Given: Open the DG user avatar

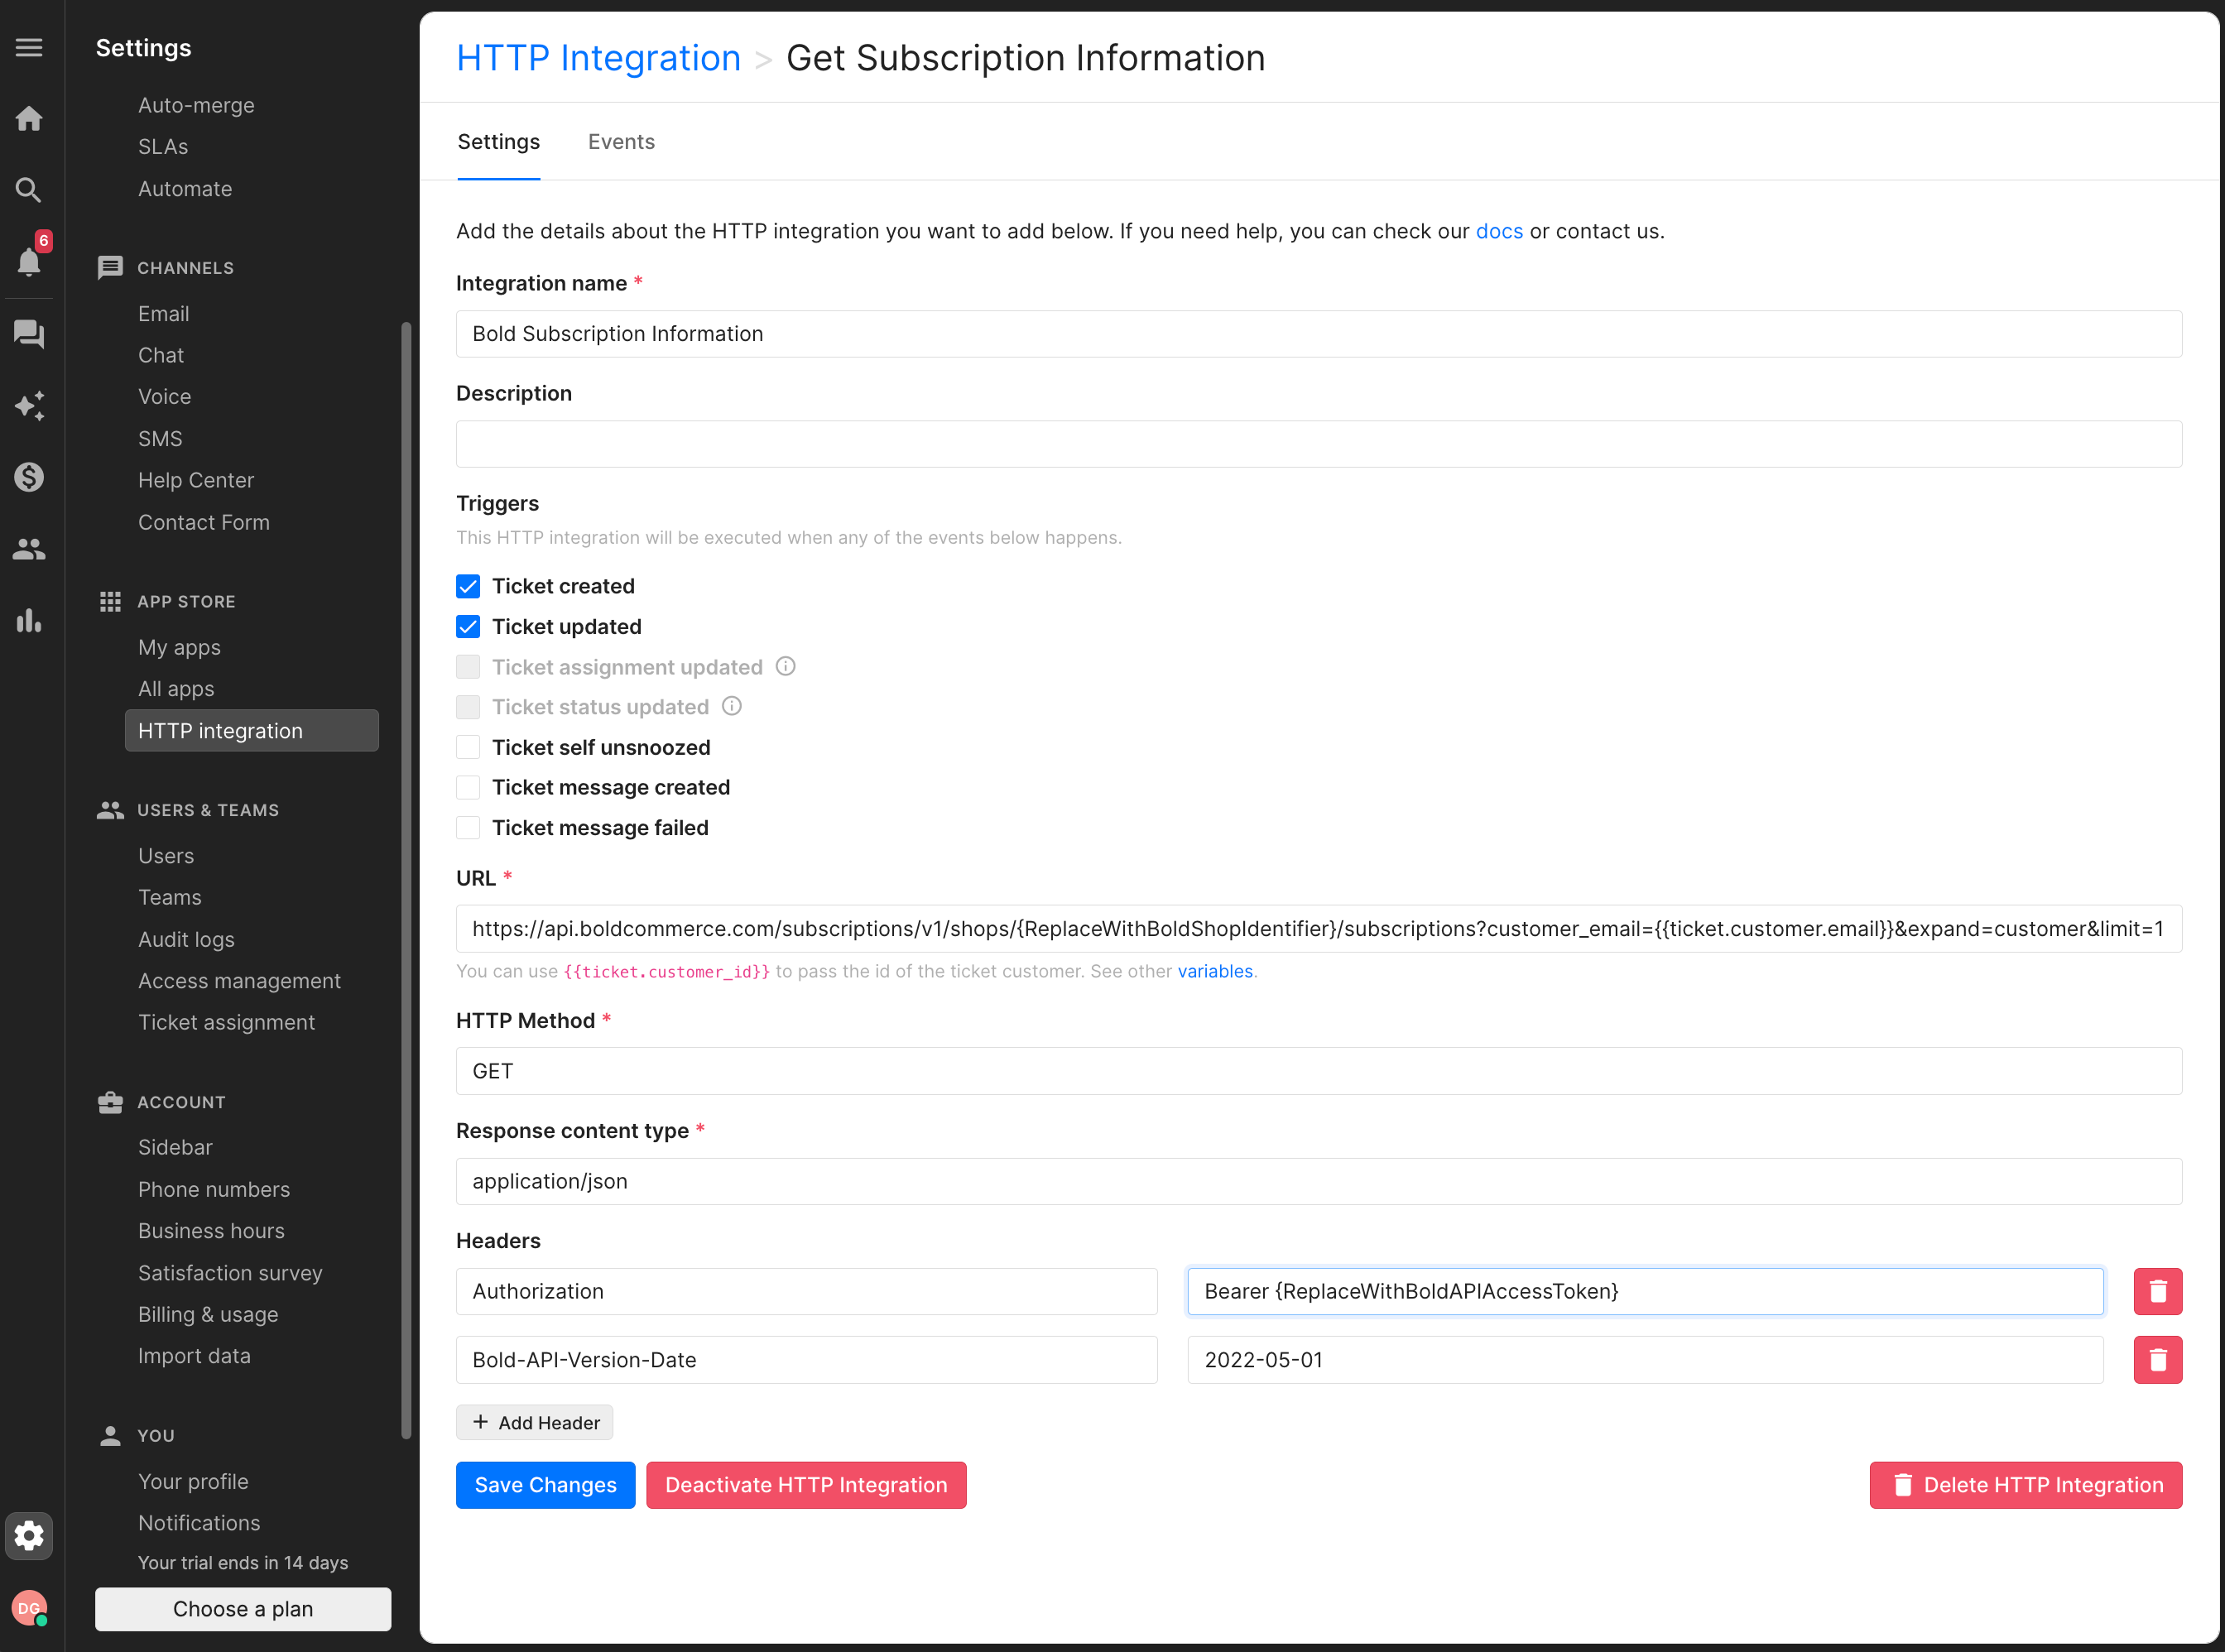Looking at the screenshot, I should pos(29,1608).
